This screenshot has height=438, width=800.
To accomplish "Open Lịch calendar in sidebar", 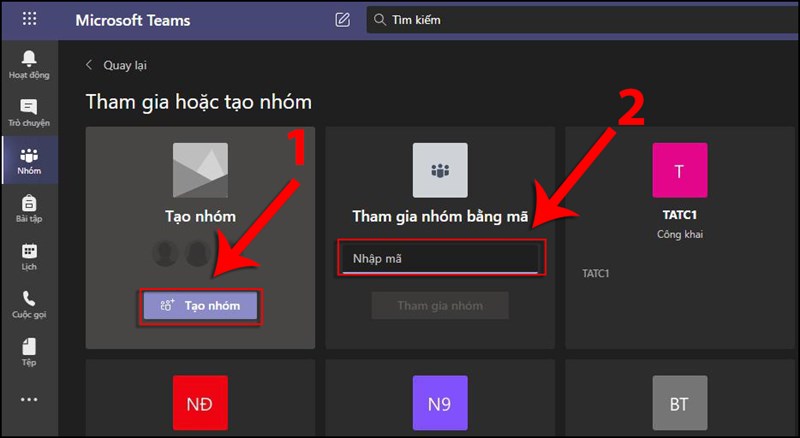I will (x=29, y=256).
